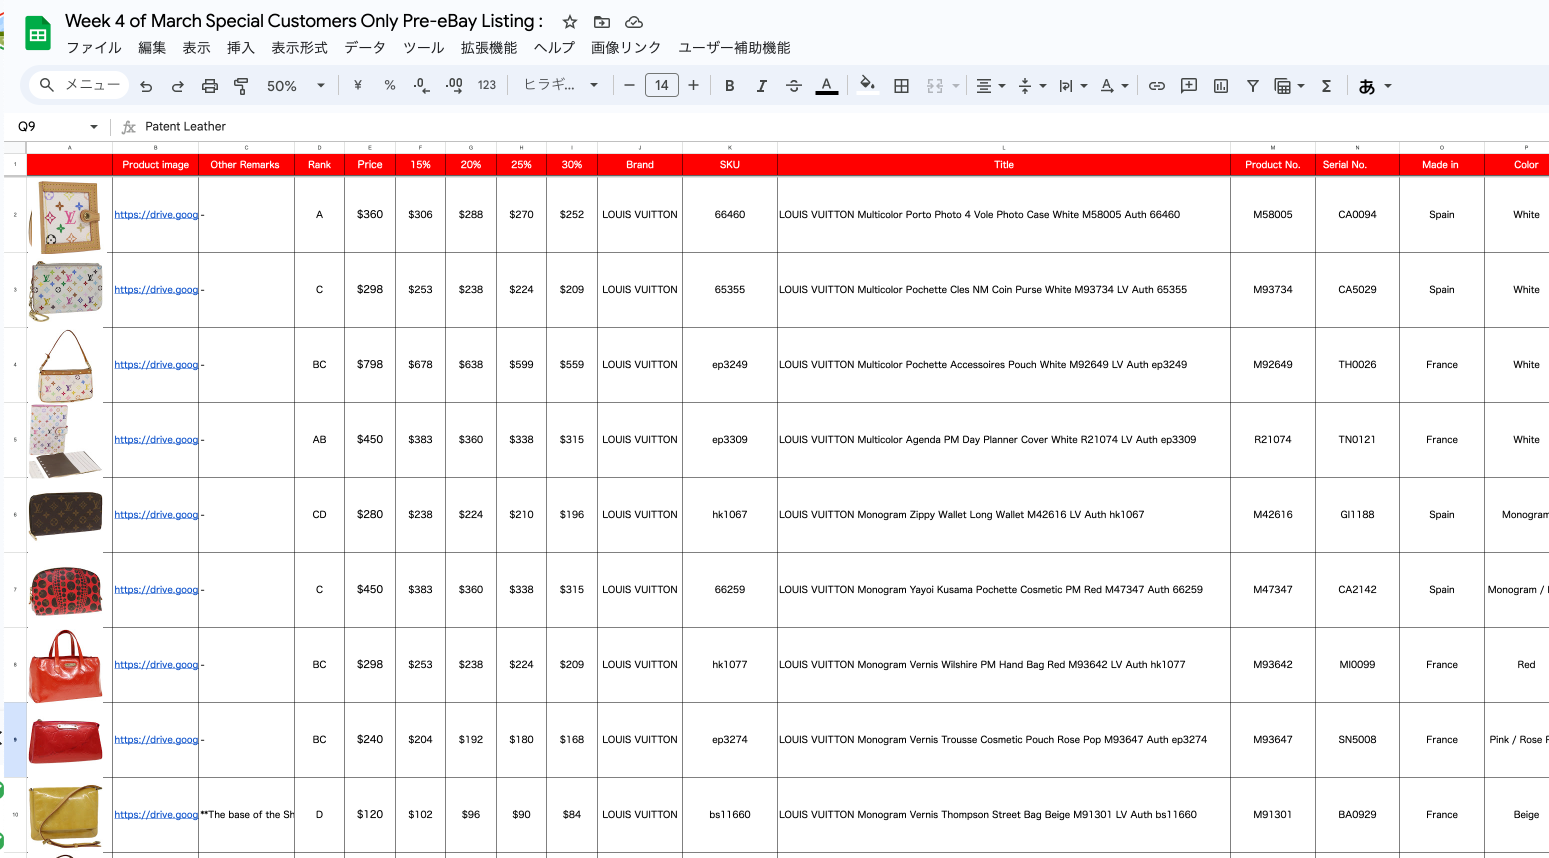
Task: Open the データ menu
Action: click(x=365, y=48)
